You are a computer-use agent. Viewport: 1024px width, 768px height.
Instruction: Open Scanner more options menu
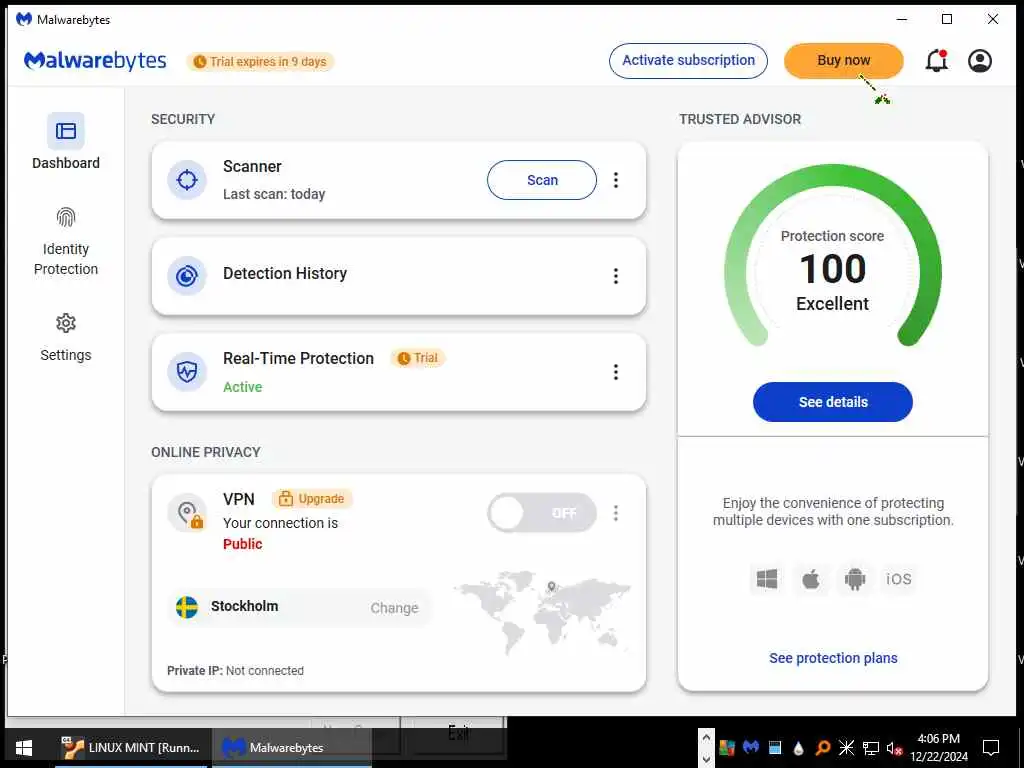616,180
